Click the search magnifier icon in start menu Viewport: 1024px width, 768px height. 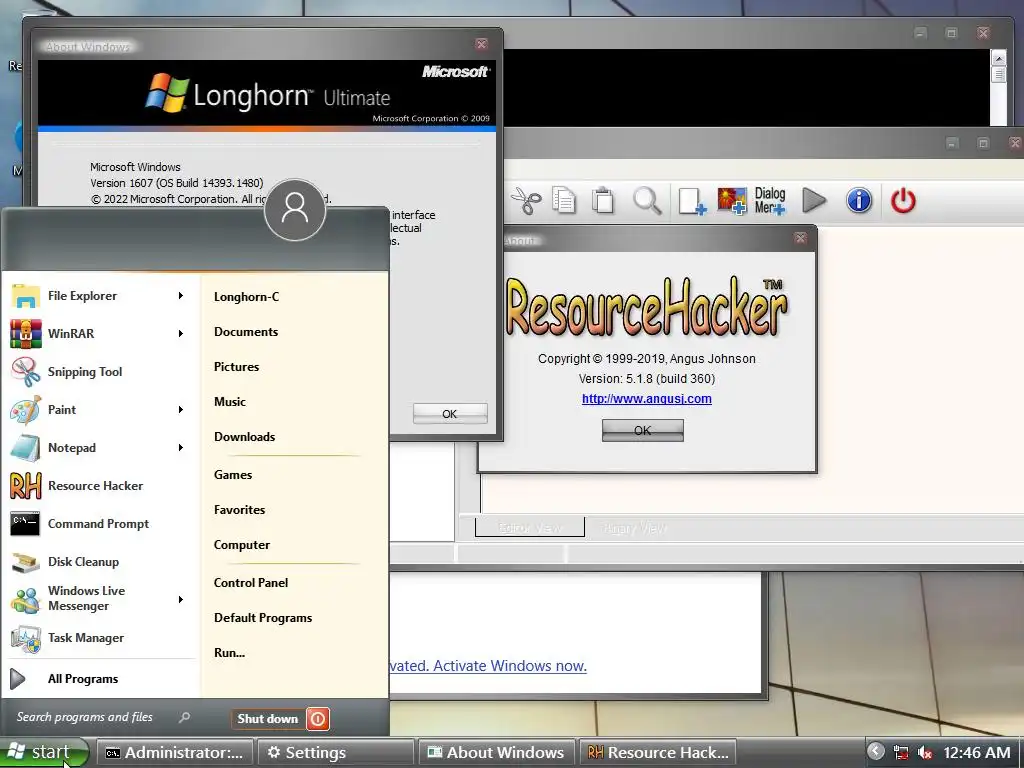(x=184, y=717)
